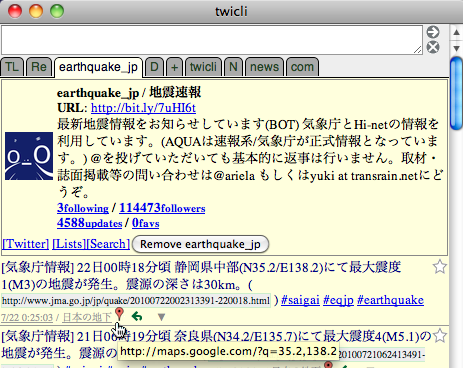Click the #earthquake hashtag

tap(390, 300)
